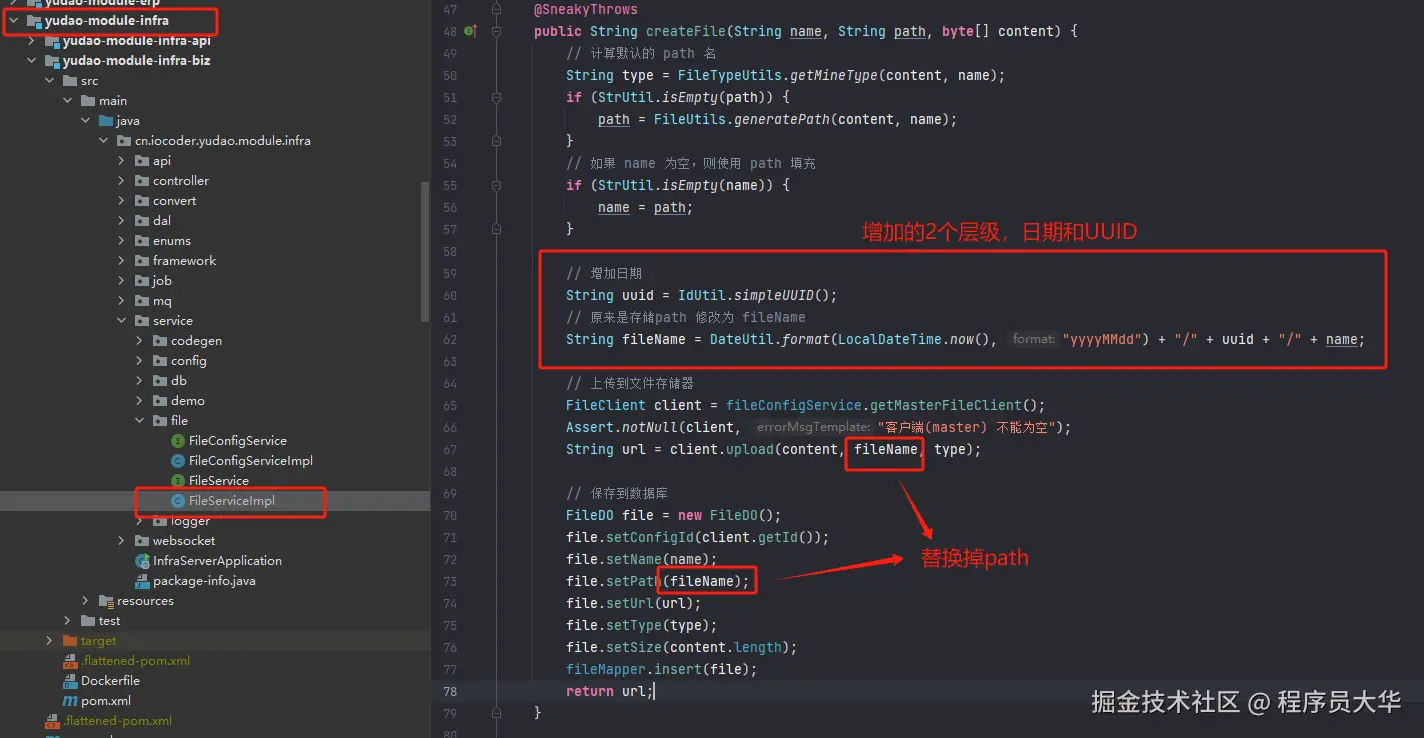Click the websocket package folder icon
The width and height of the screenshot is (1424, 738).
(x=142, y=541)
